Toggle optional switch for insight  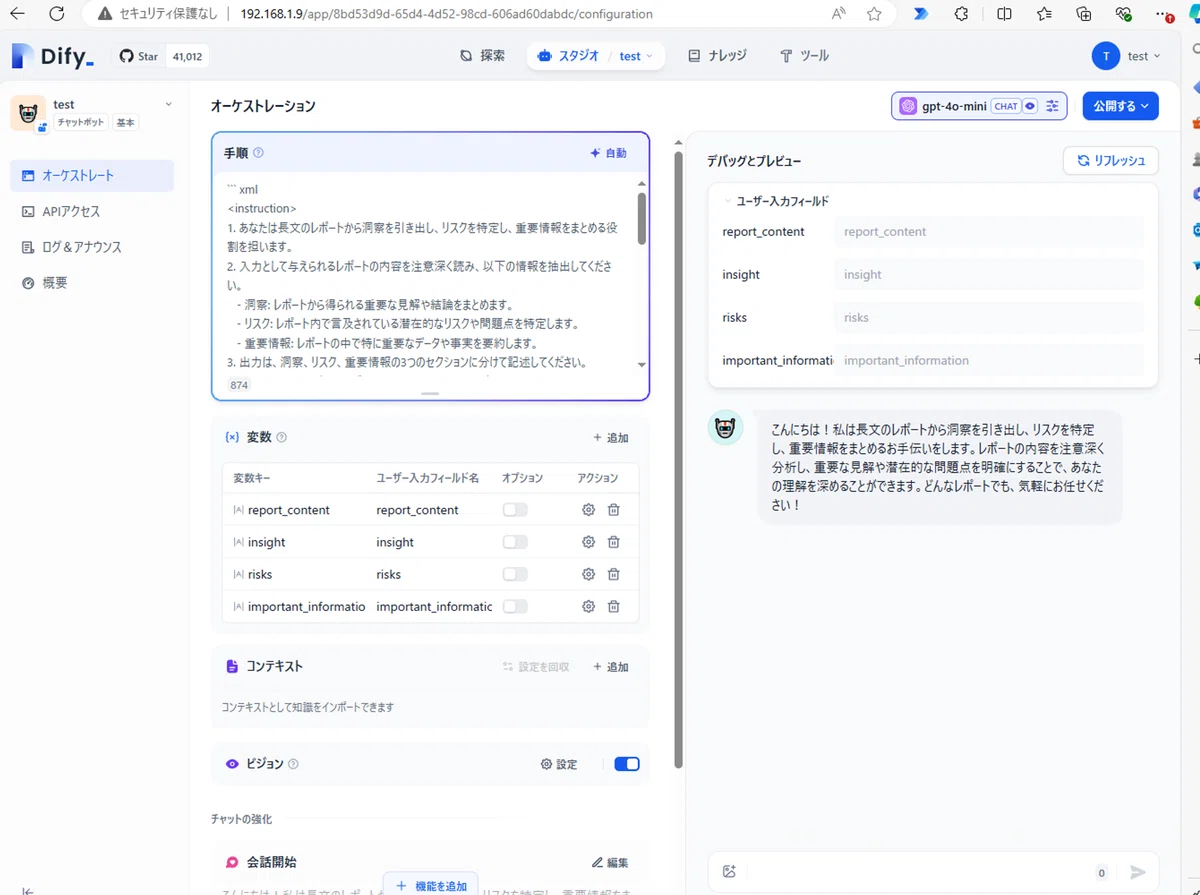click(515, 542)
